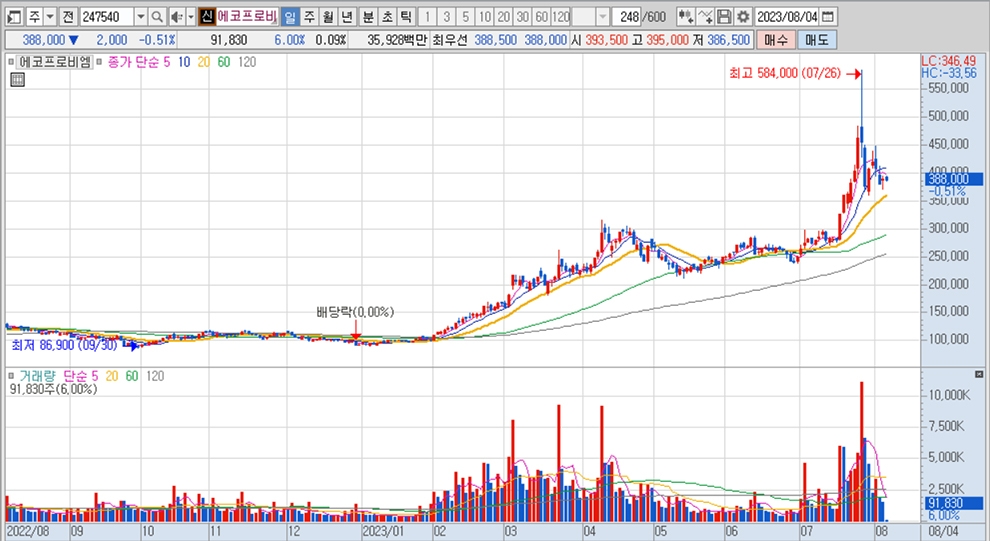Close the volume panel with its x

click(979, 375)
